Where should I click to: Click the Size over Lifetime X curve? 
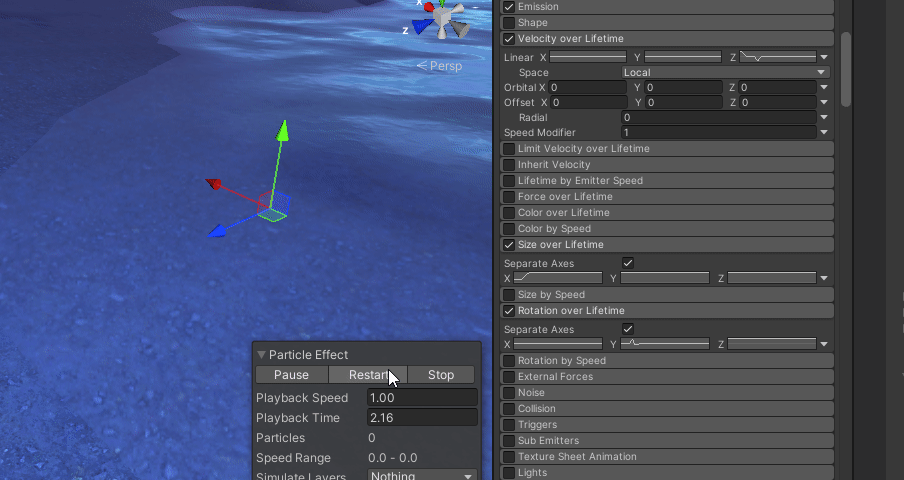coord(557,278)
